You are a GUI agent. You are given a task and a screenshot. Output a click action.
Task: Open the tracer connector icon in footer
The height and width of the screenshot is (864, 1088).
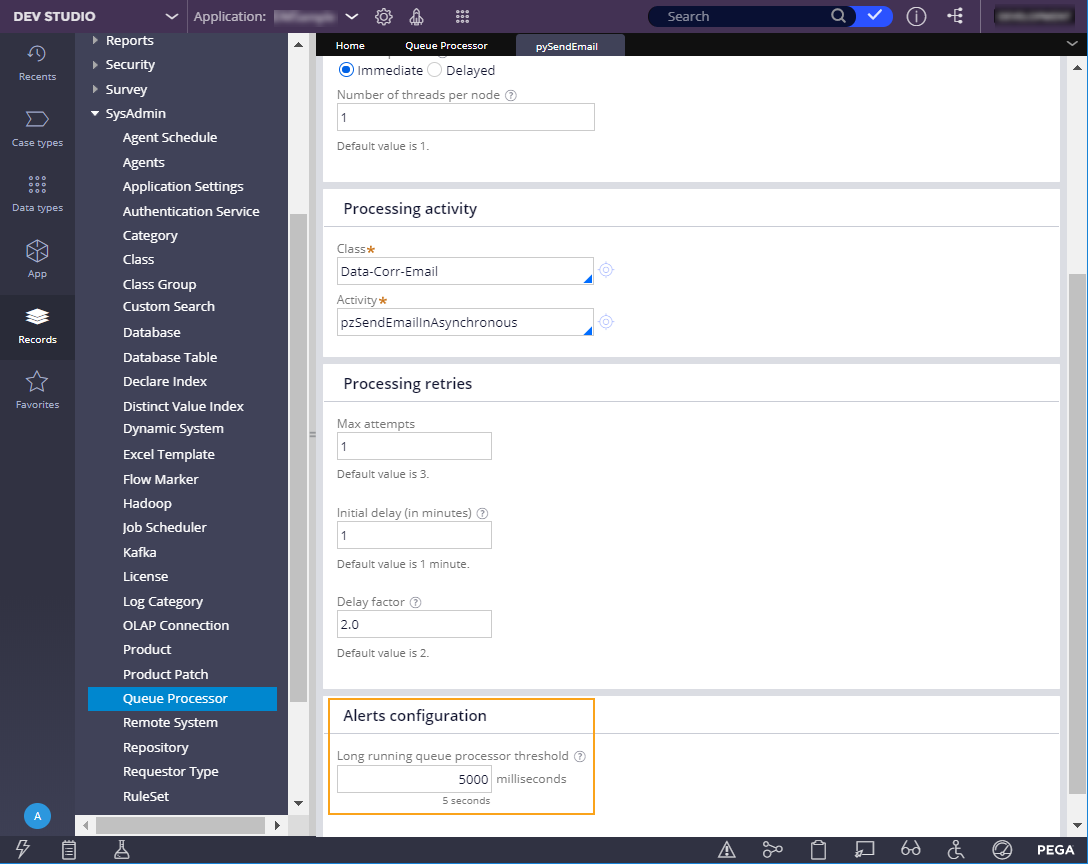(x=772, y=849)
